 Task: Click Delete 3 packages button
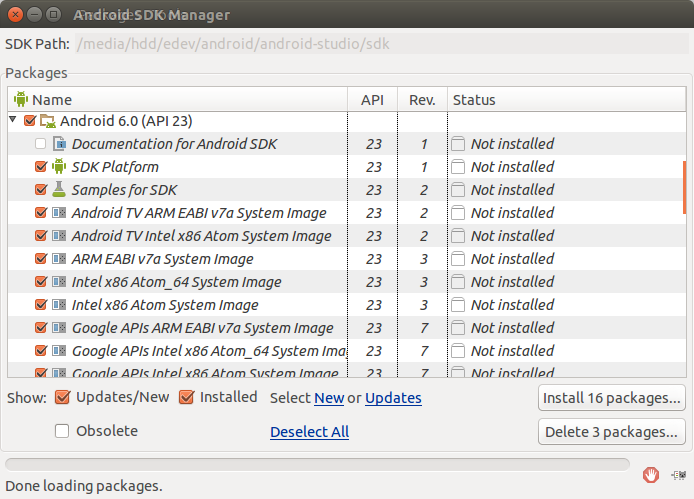tap(612, 432)
